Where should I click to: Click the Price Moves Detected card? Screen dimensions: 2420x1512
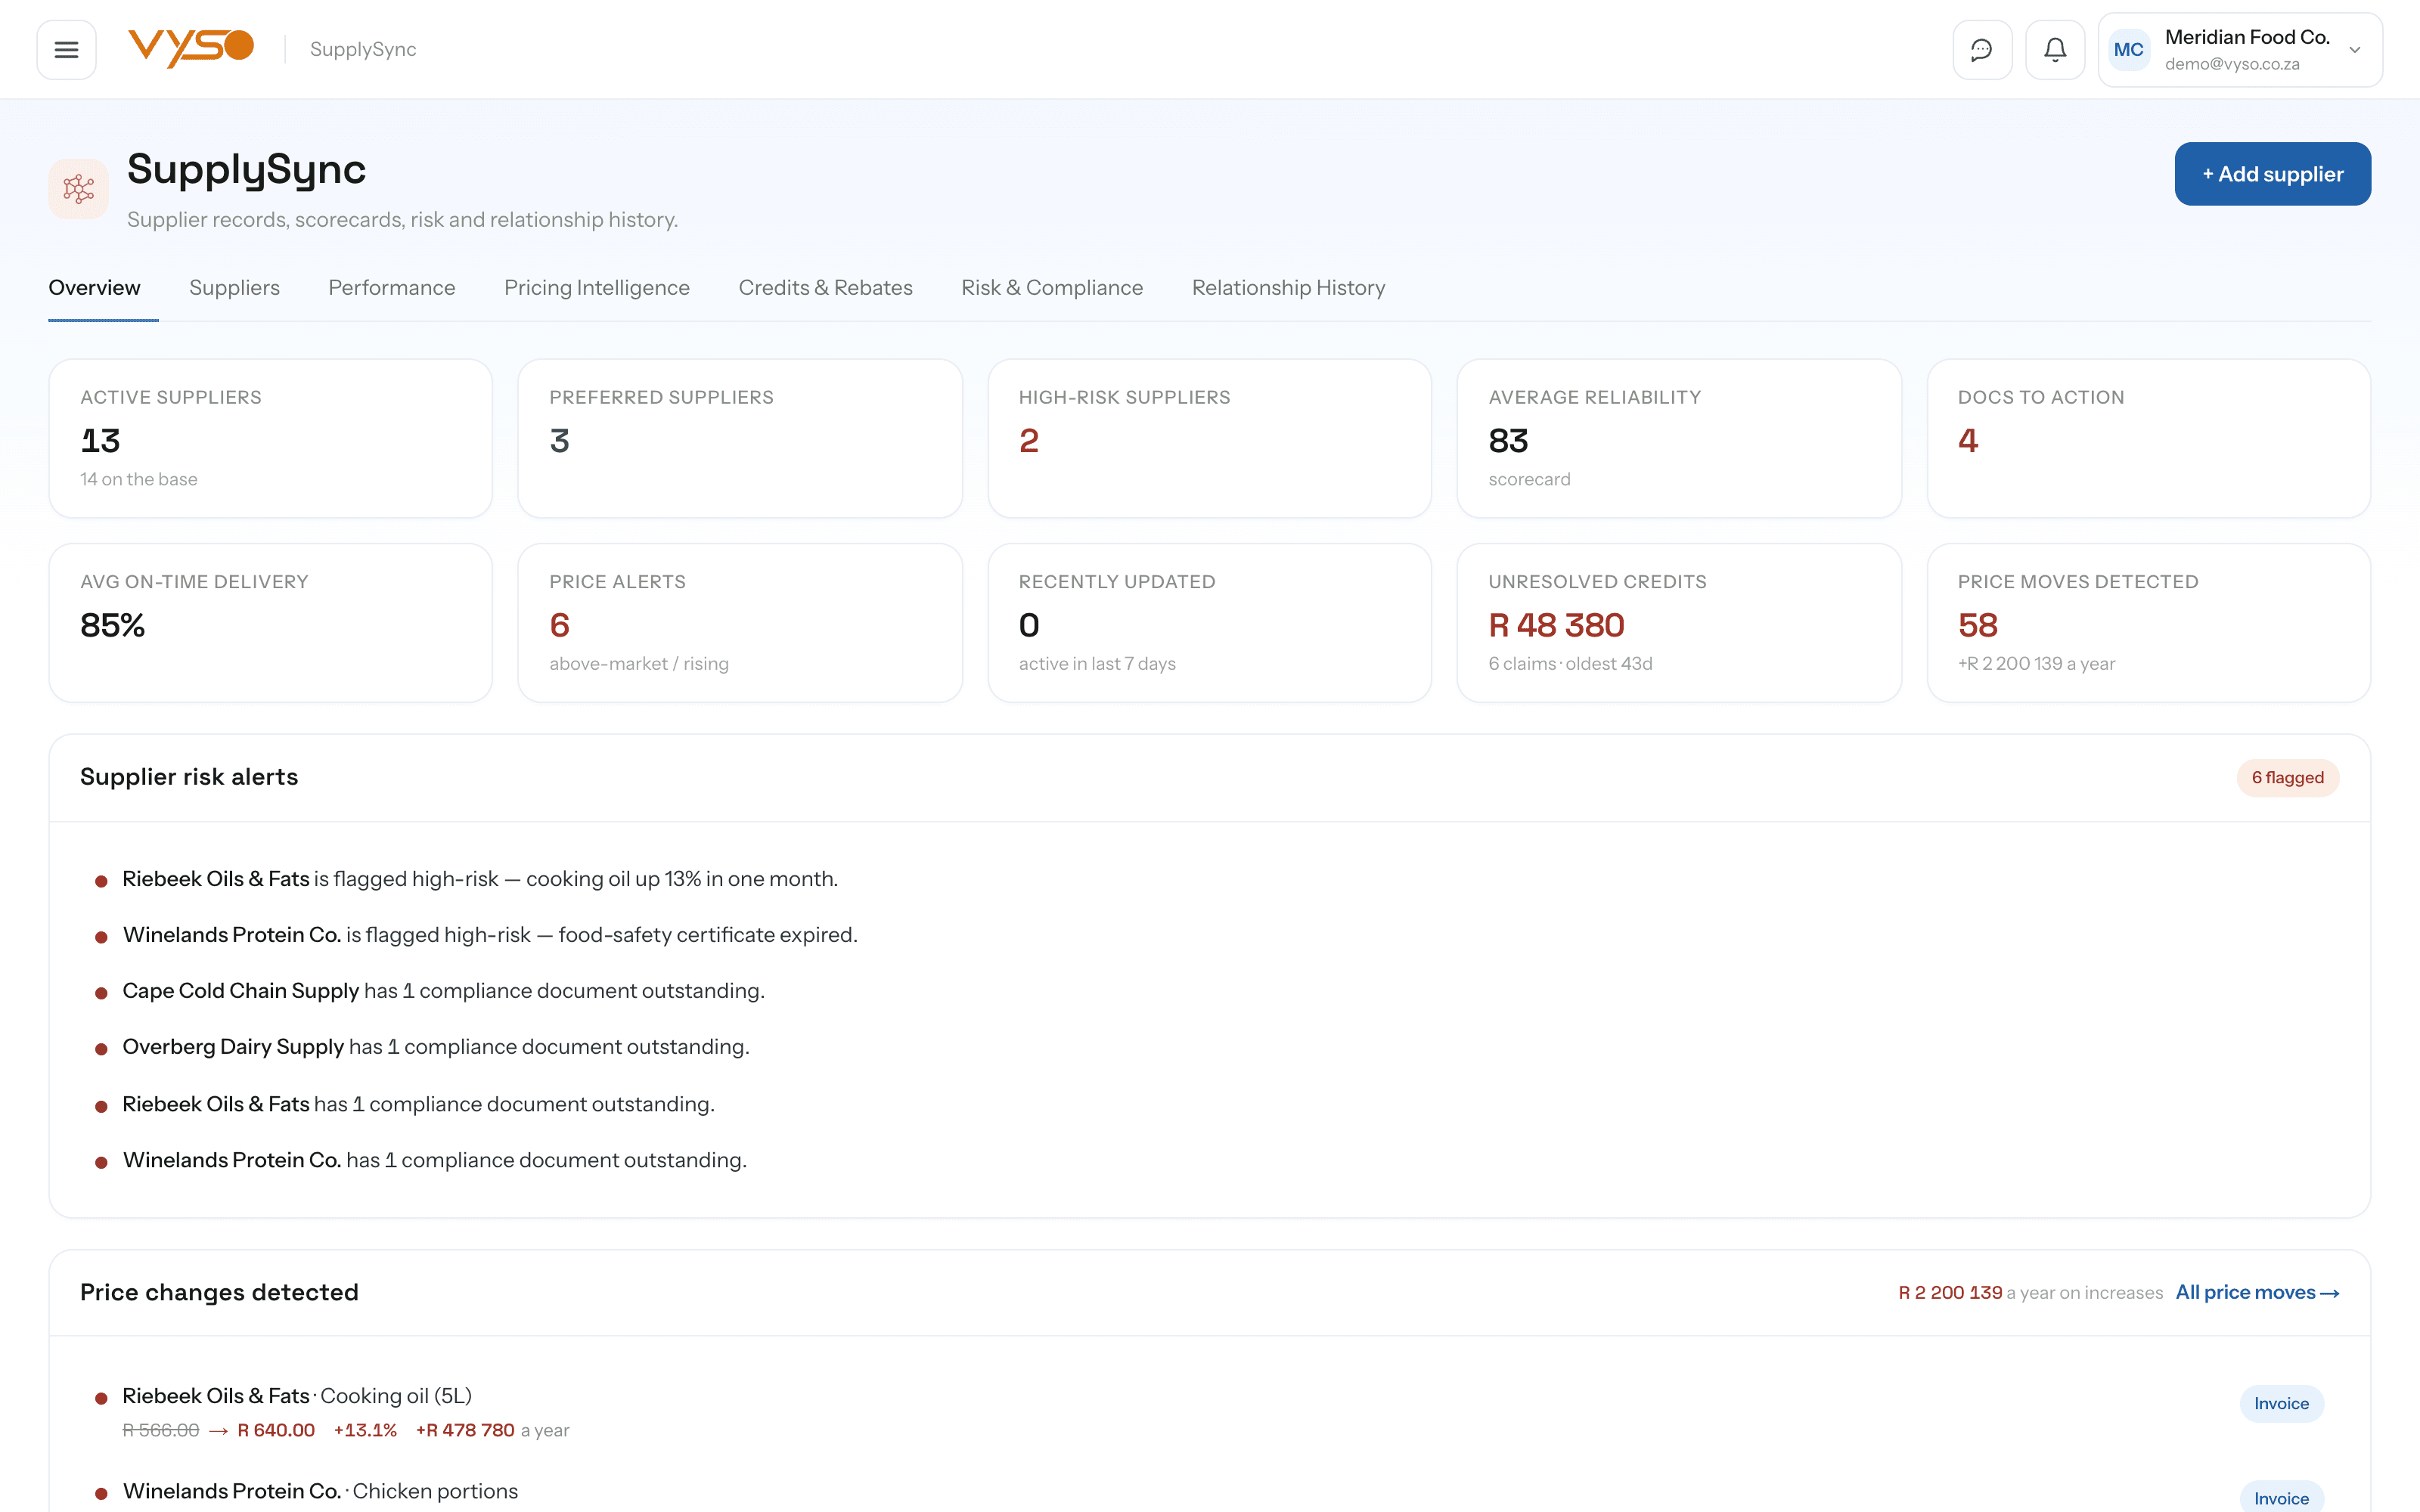(2148, 622)
